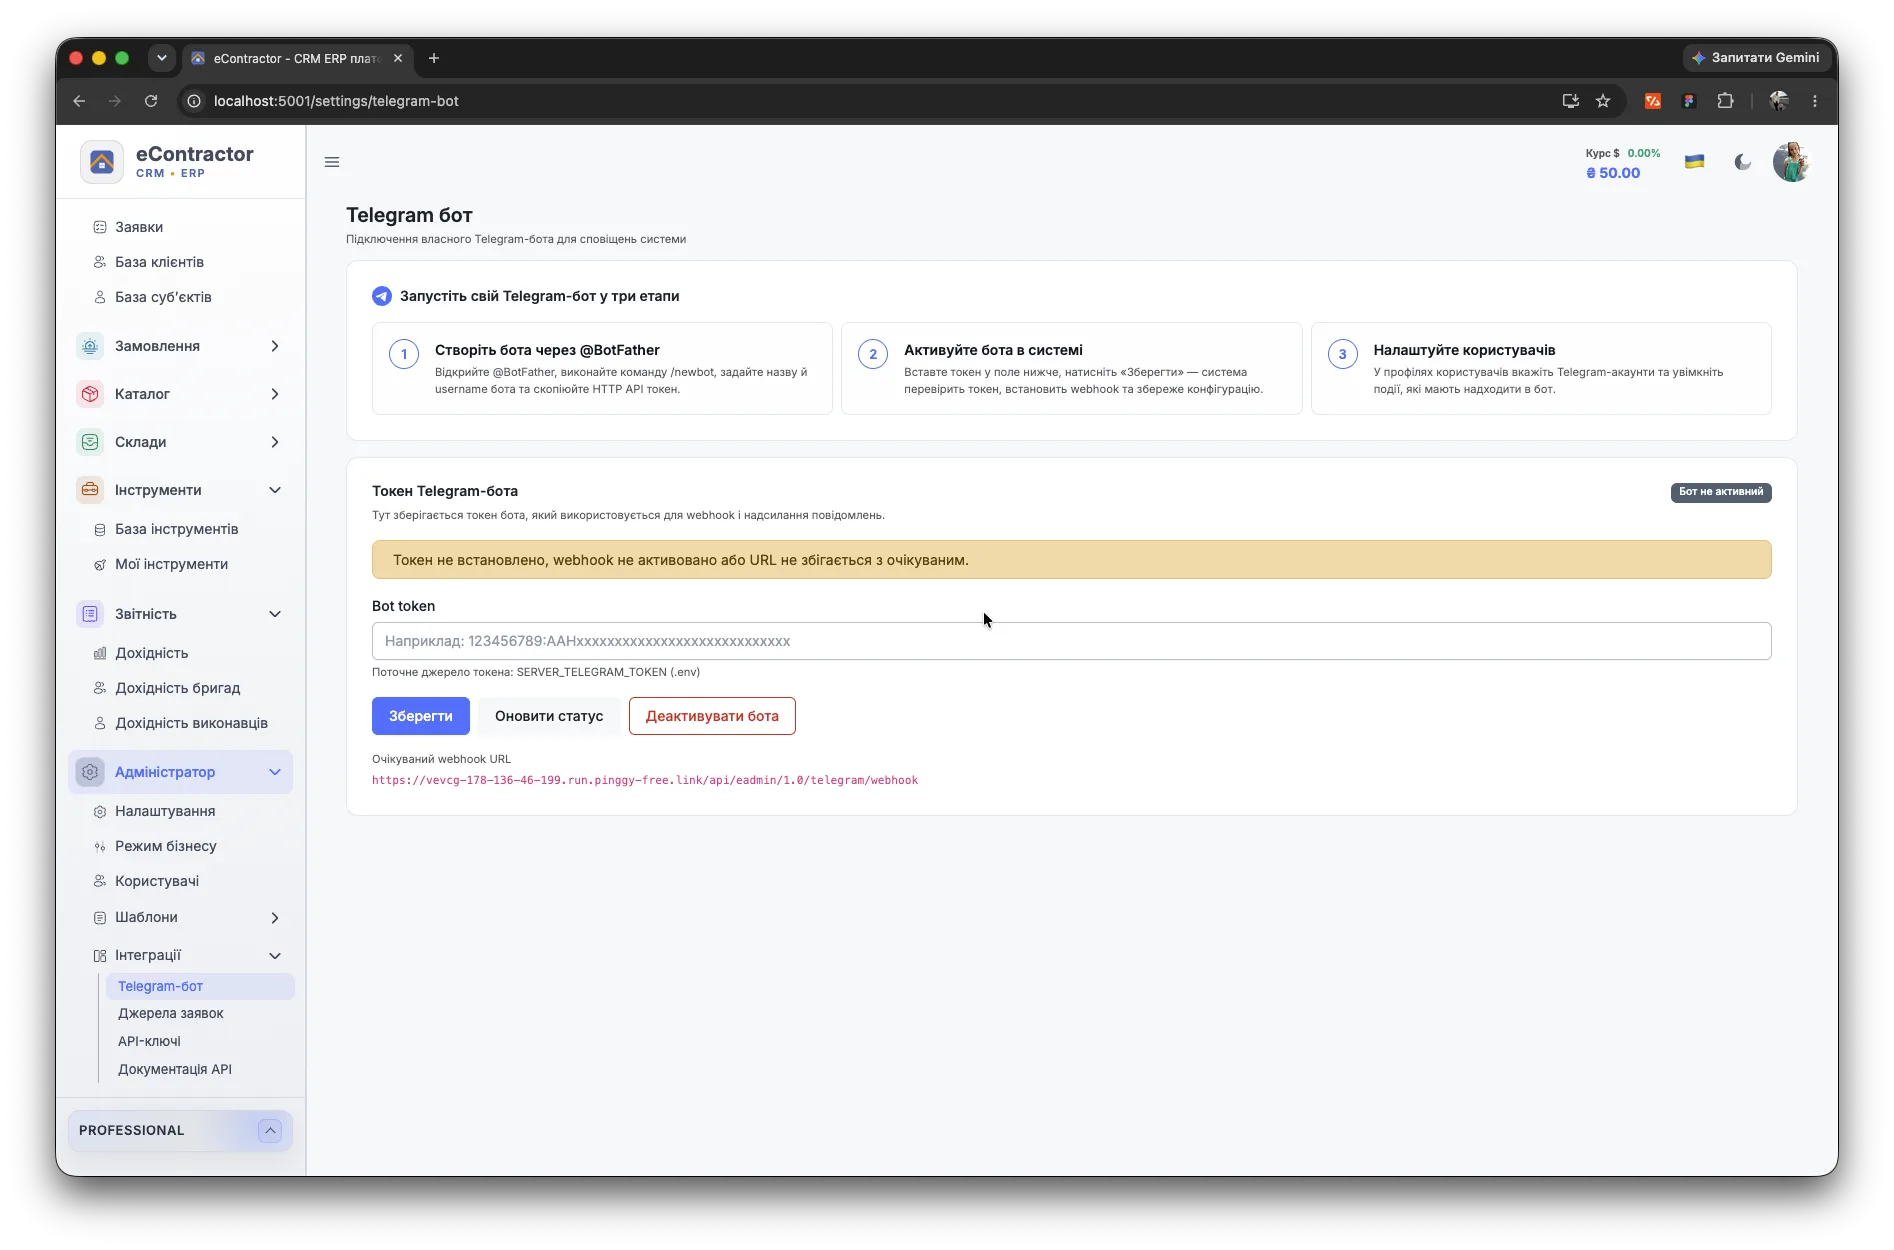Select Telegram-бот integration item
Screen dimensions: 1894x1250
(200, 986)
